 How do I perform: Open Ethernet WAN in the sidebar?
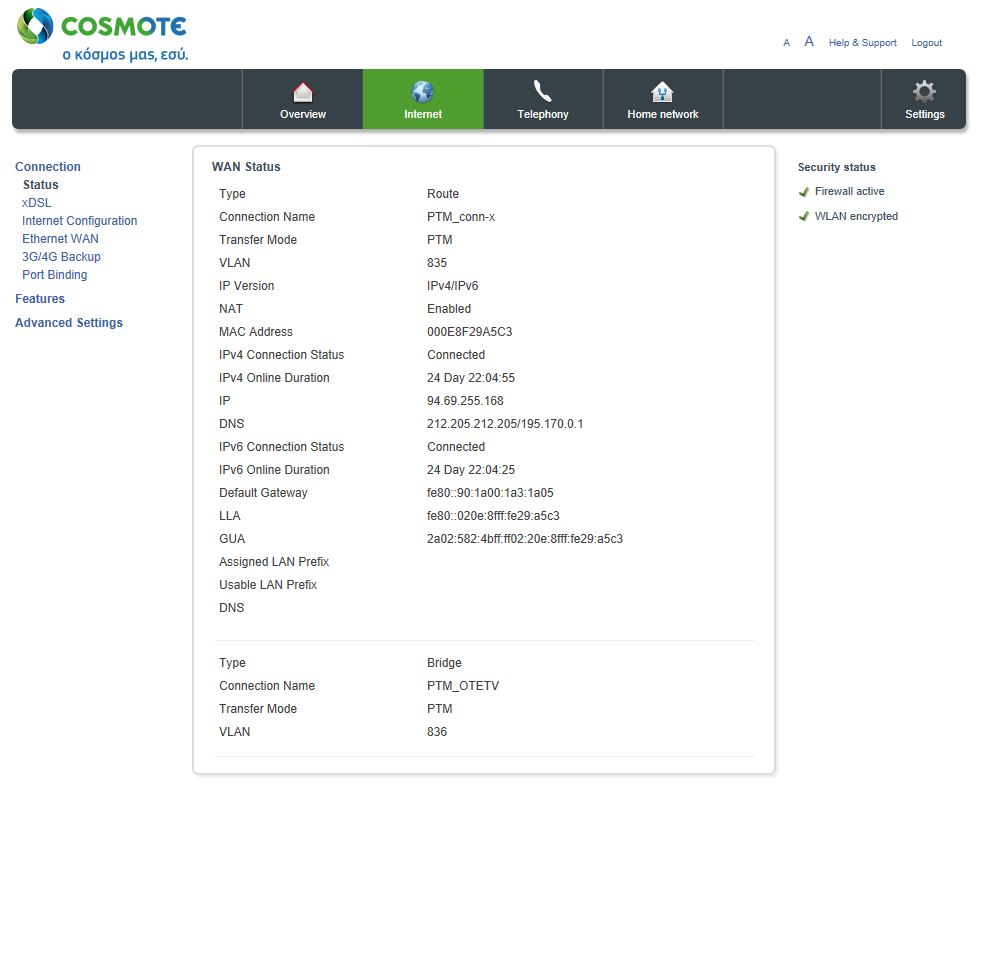click(x=60, y=239)
